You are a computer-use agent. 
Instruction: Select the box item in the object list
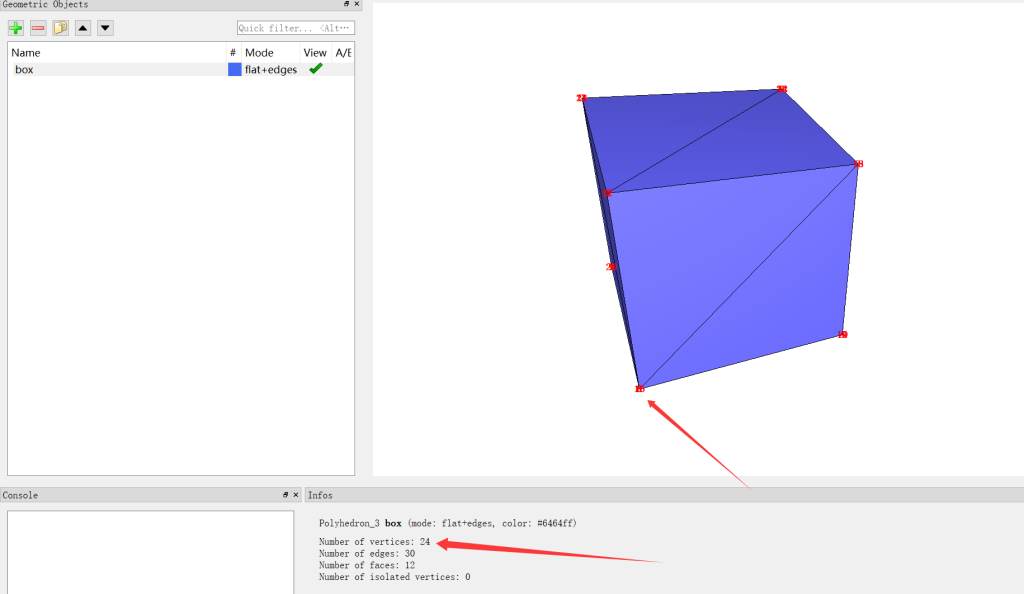tap(24, 70)
